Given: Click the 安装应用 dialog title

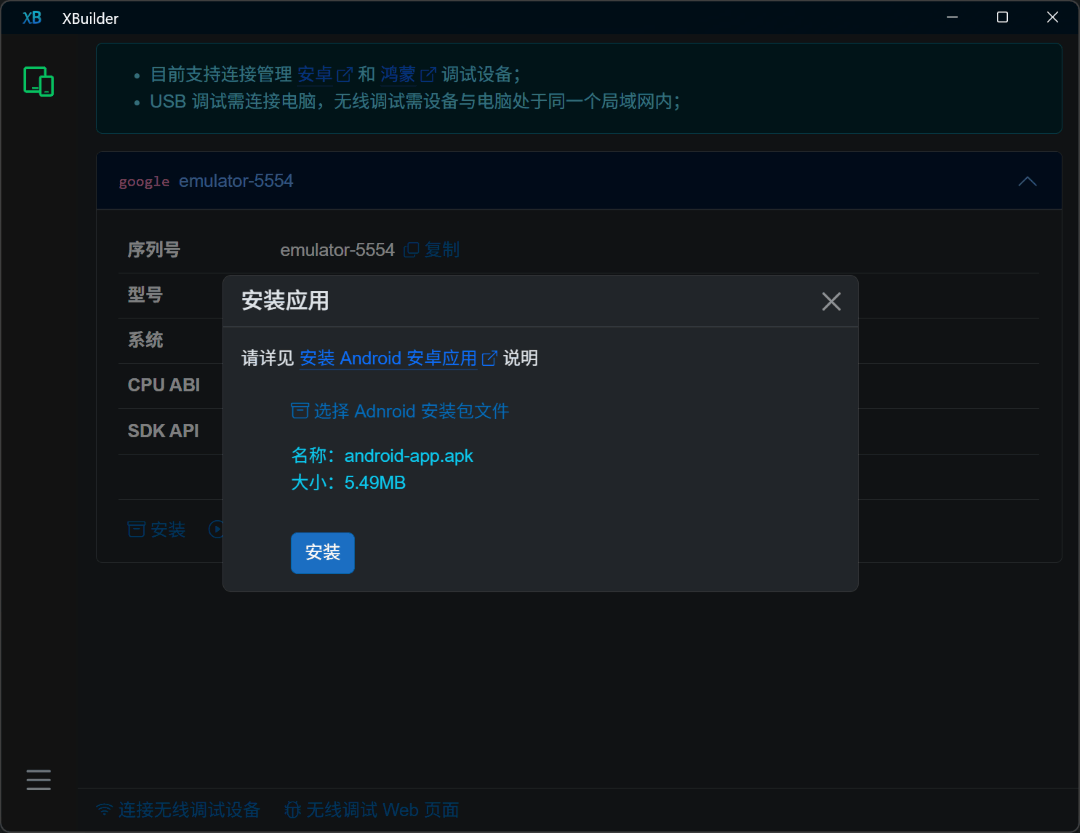Looking at the screenshot, I should [285, 300].
